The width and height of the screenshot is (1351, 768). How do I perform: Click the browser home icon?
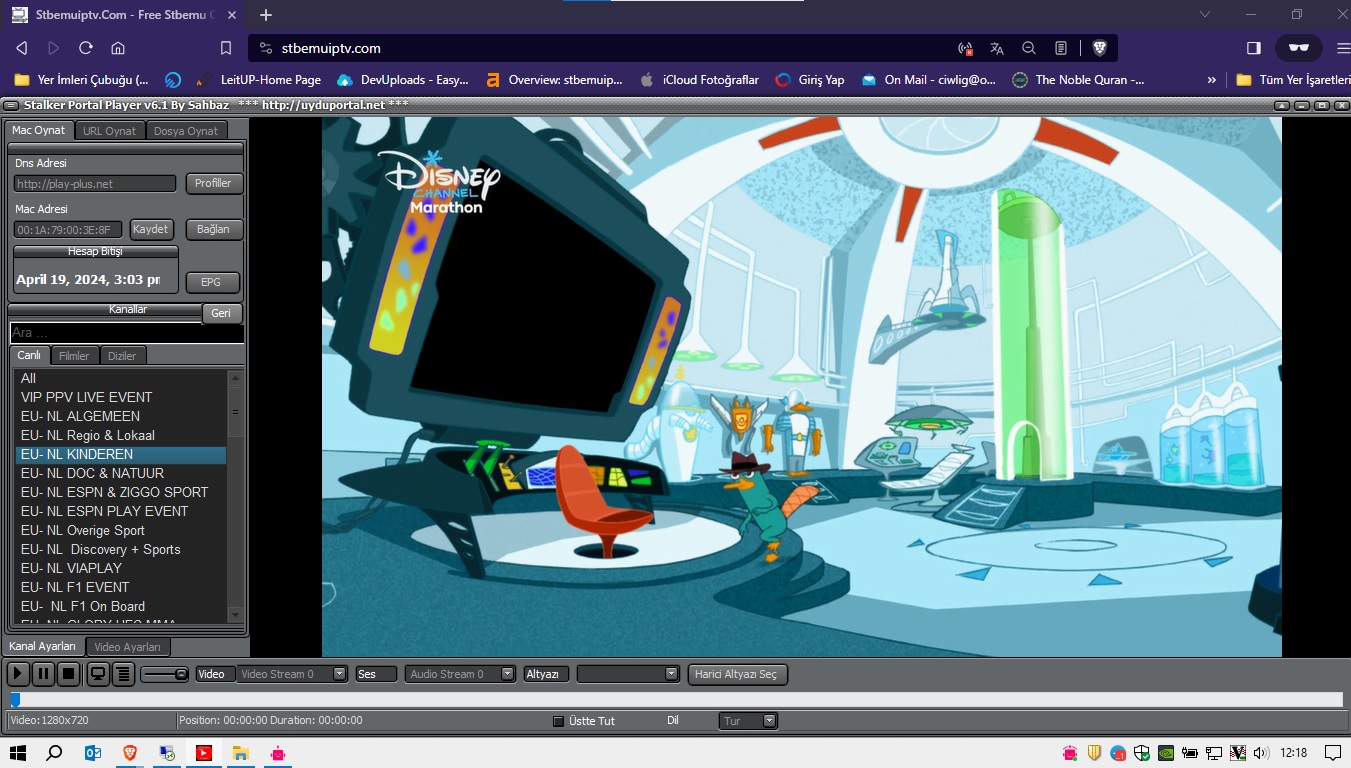(x=118, y=48)
